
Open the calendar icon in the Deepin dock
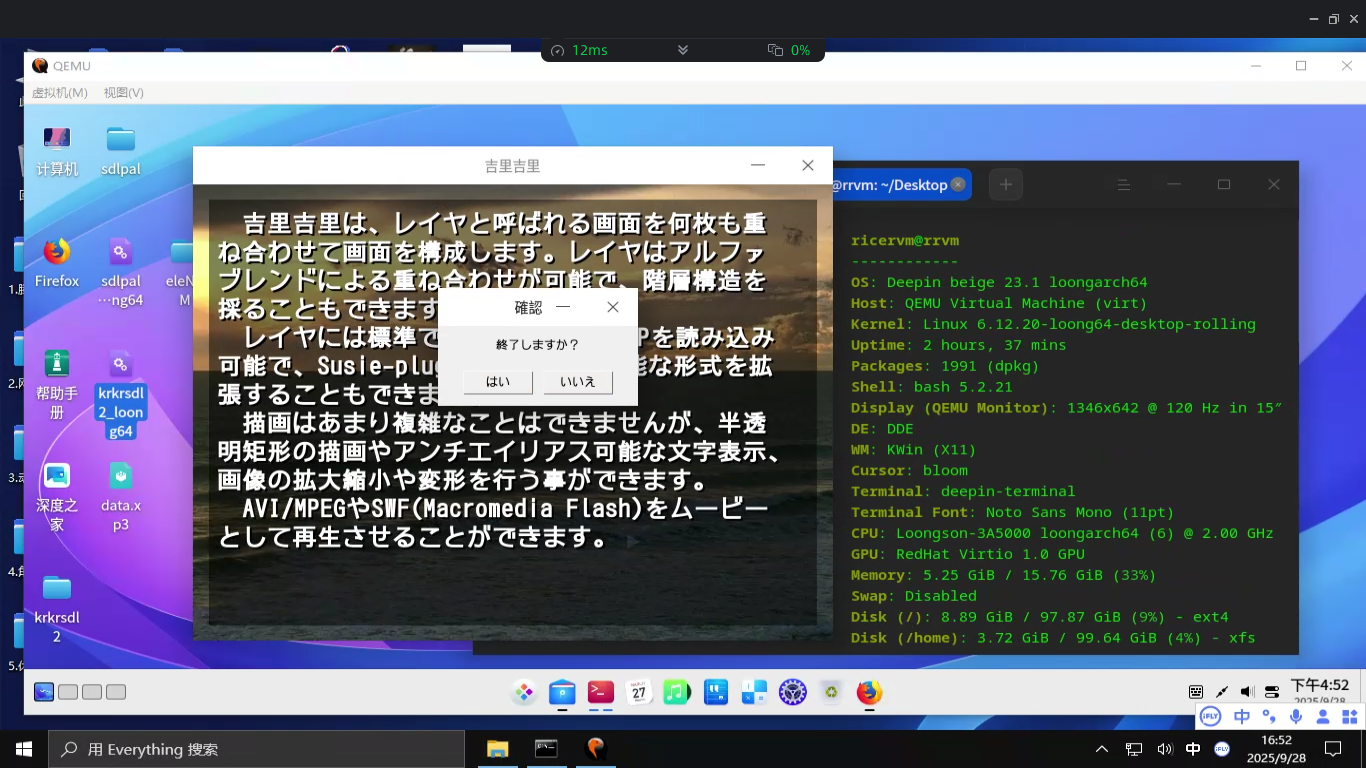pos(639,692)
